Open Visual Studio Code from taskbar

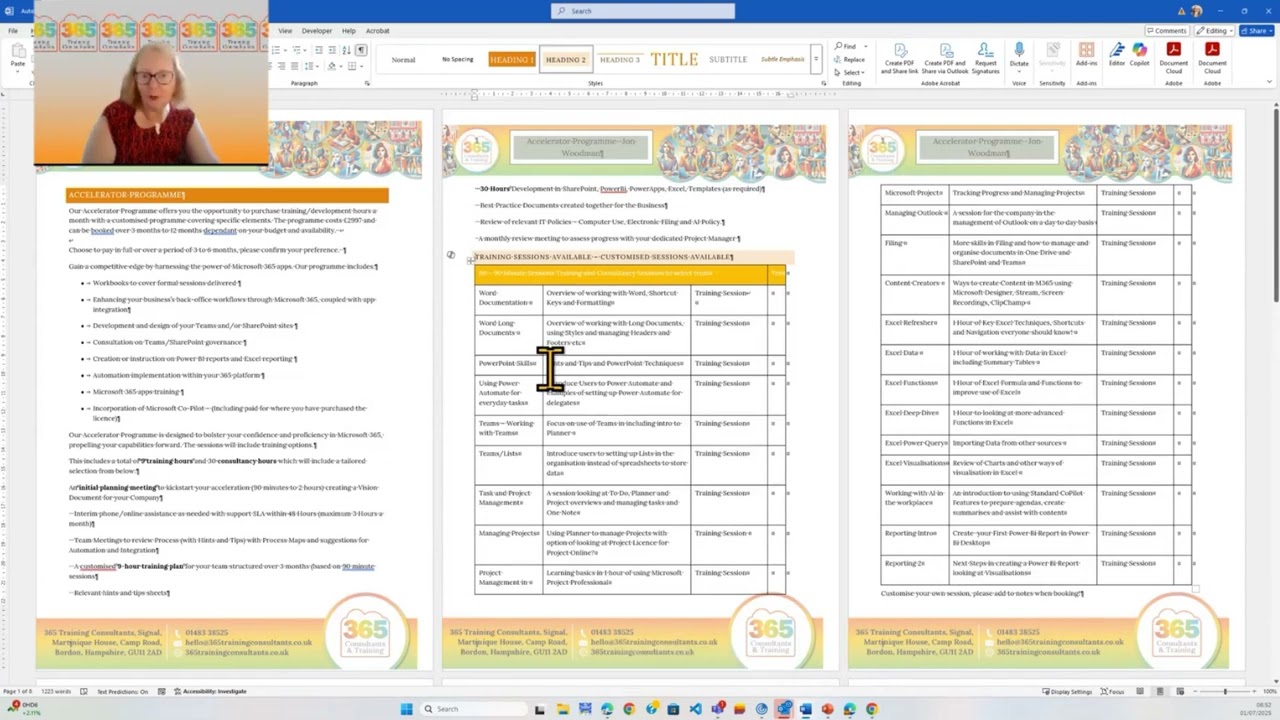(695, 709)
